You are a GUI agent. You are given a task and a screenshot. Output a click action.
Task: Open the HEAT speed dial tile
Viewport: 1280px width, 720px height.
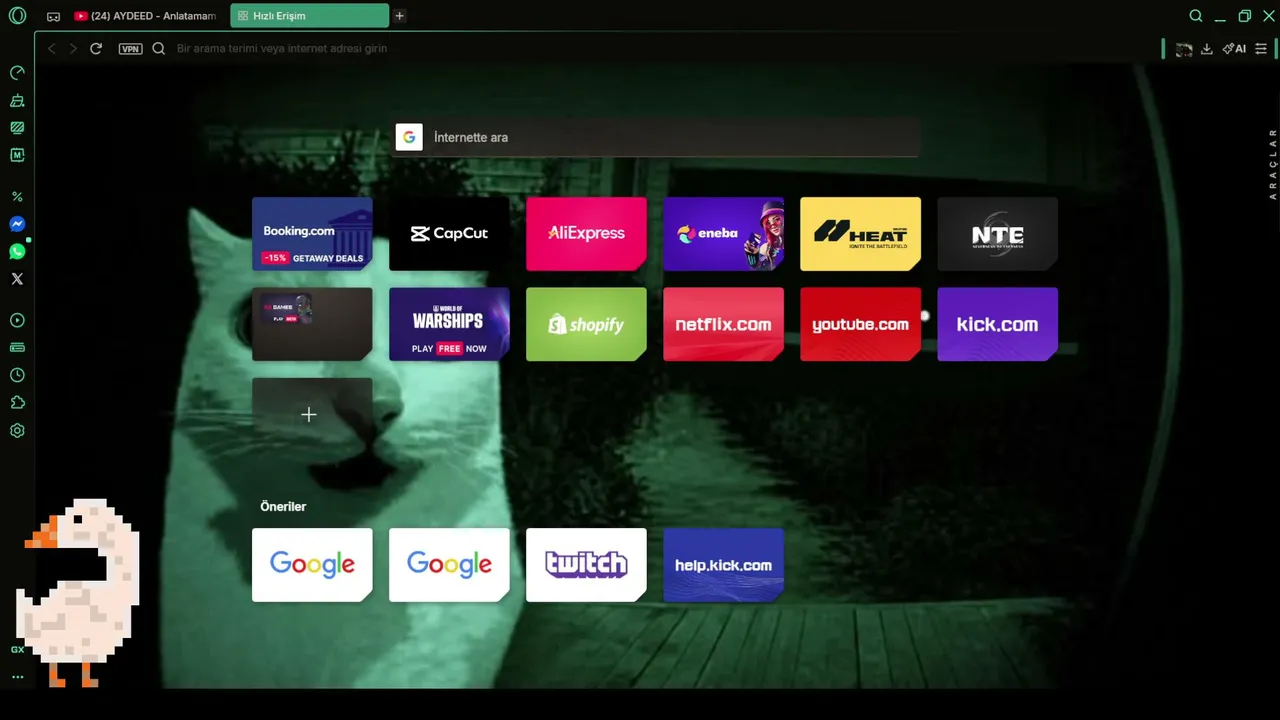(860, 233)
